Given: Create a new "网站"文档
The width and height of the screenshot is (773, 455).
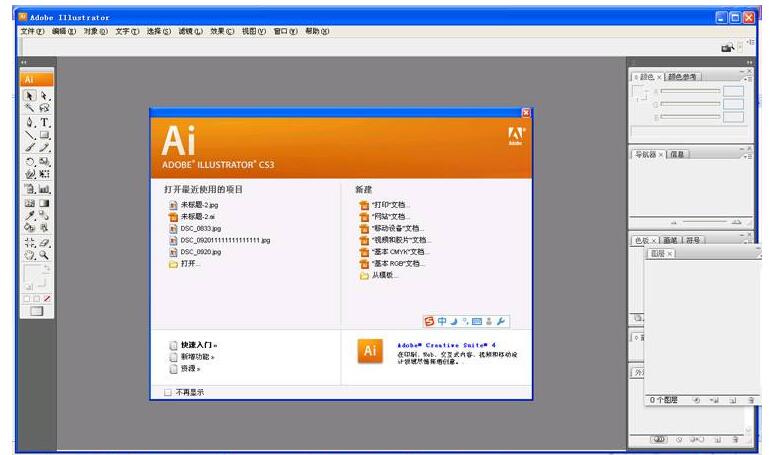Looking at the screenshot, I should 385,216.
